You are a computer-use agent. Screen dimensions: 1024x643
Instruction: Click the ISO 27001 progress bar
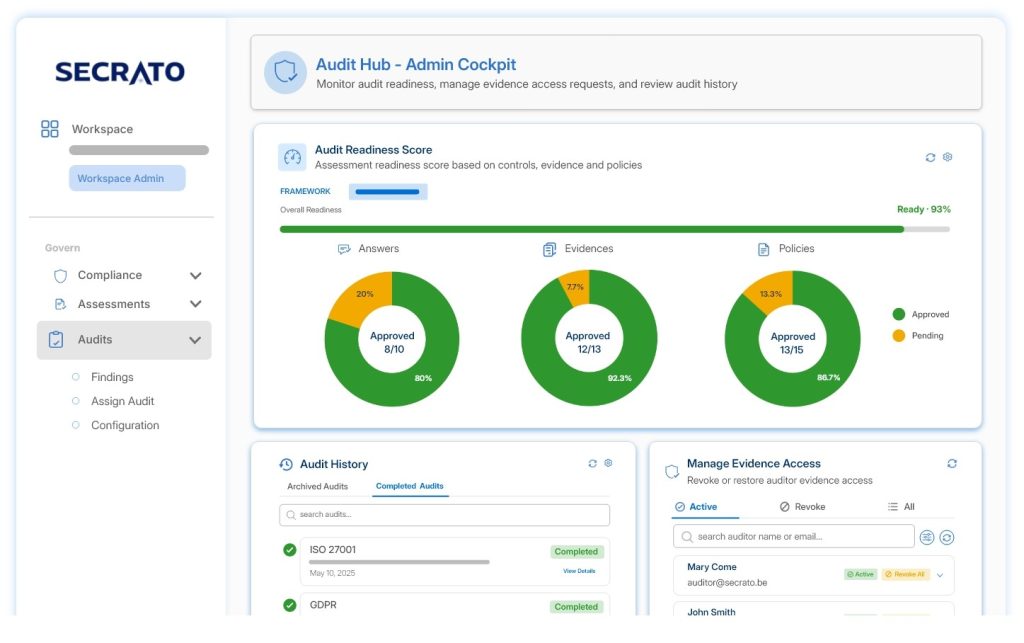click(x=399, y=562)
